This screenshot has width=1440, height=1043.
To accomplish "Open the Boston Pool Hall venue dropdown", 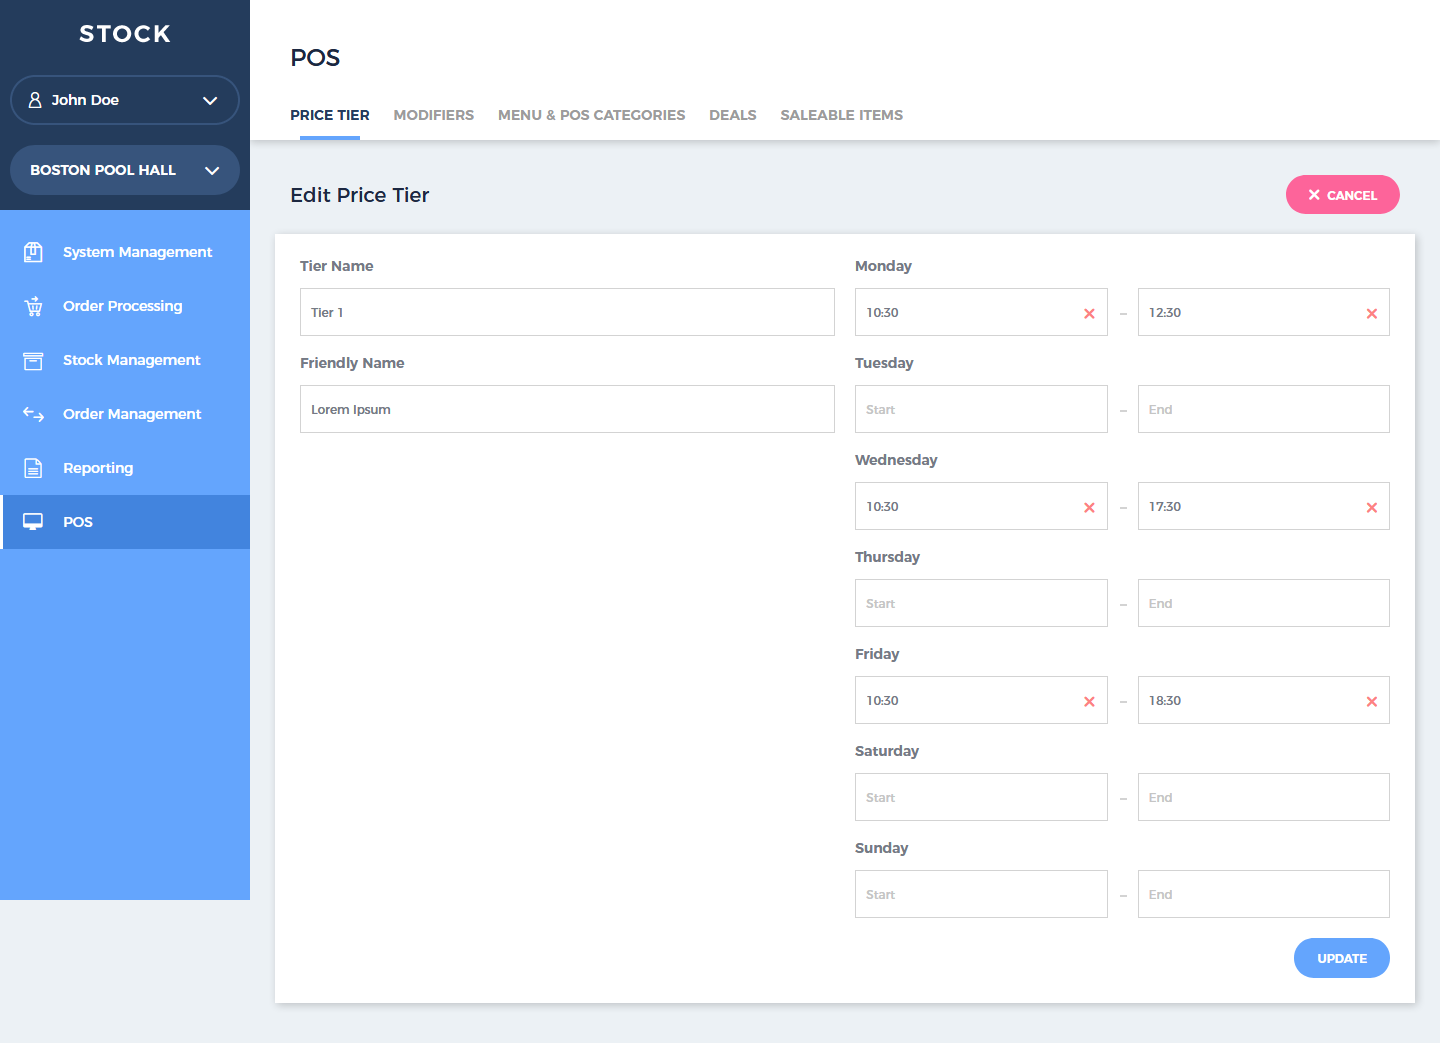I will tap(124, 170).
